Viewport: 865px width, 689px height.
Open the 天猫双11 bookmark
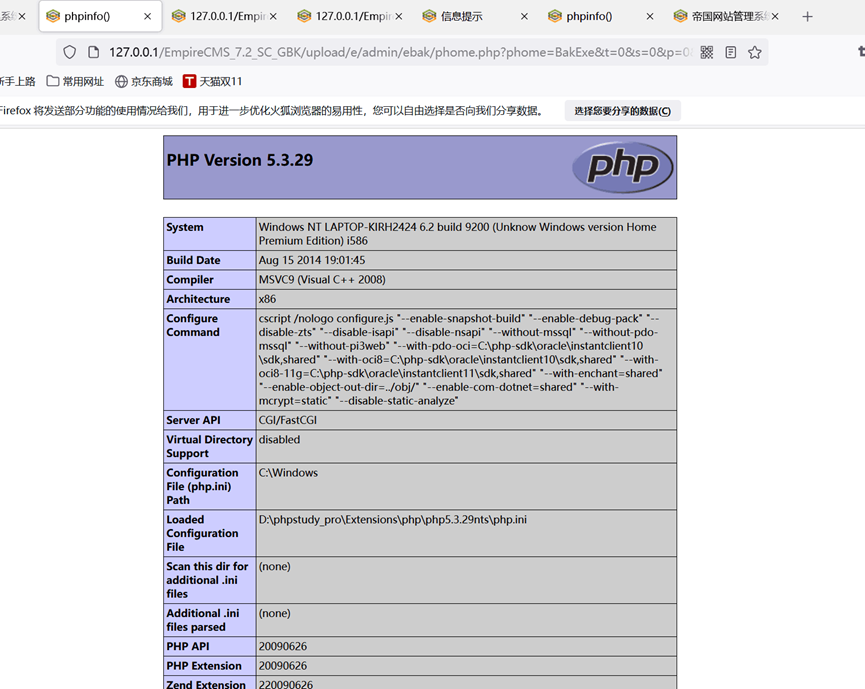click(212, 82)
